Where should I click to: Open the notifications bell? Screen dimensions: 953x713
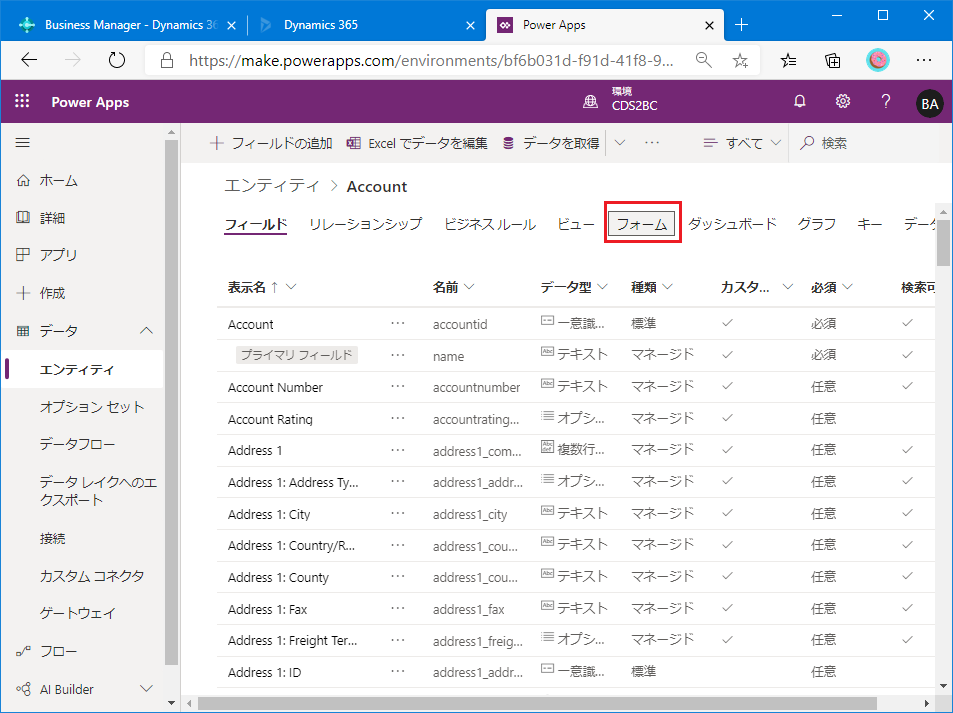[x=800, y=102]
